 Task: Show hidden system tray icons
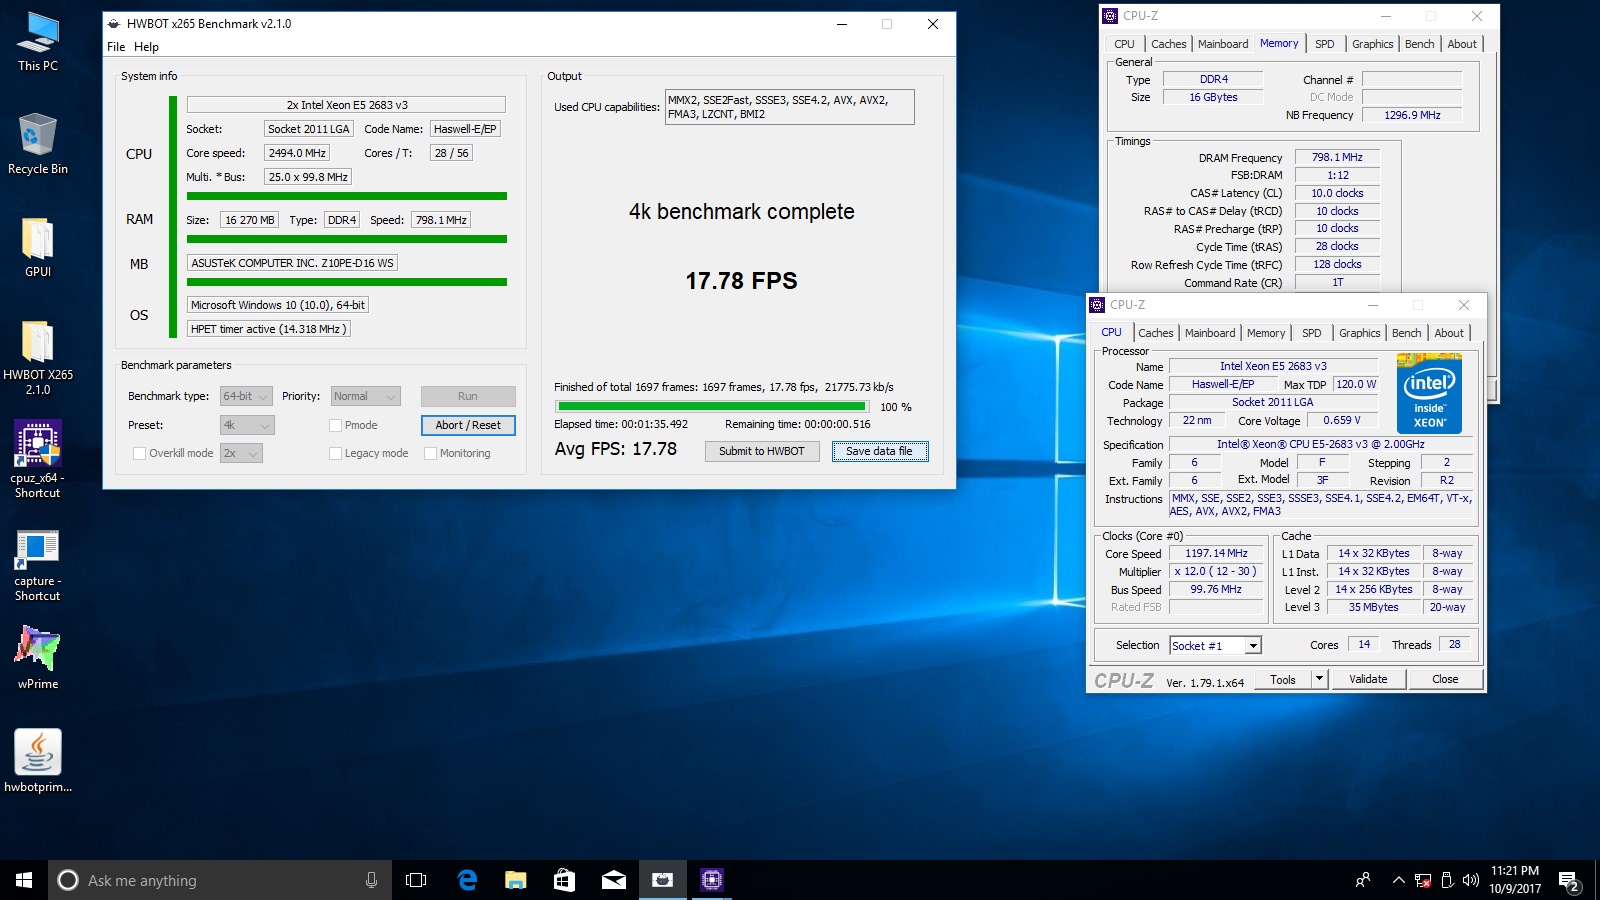pyautogui.click(x=1398, y=880)
